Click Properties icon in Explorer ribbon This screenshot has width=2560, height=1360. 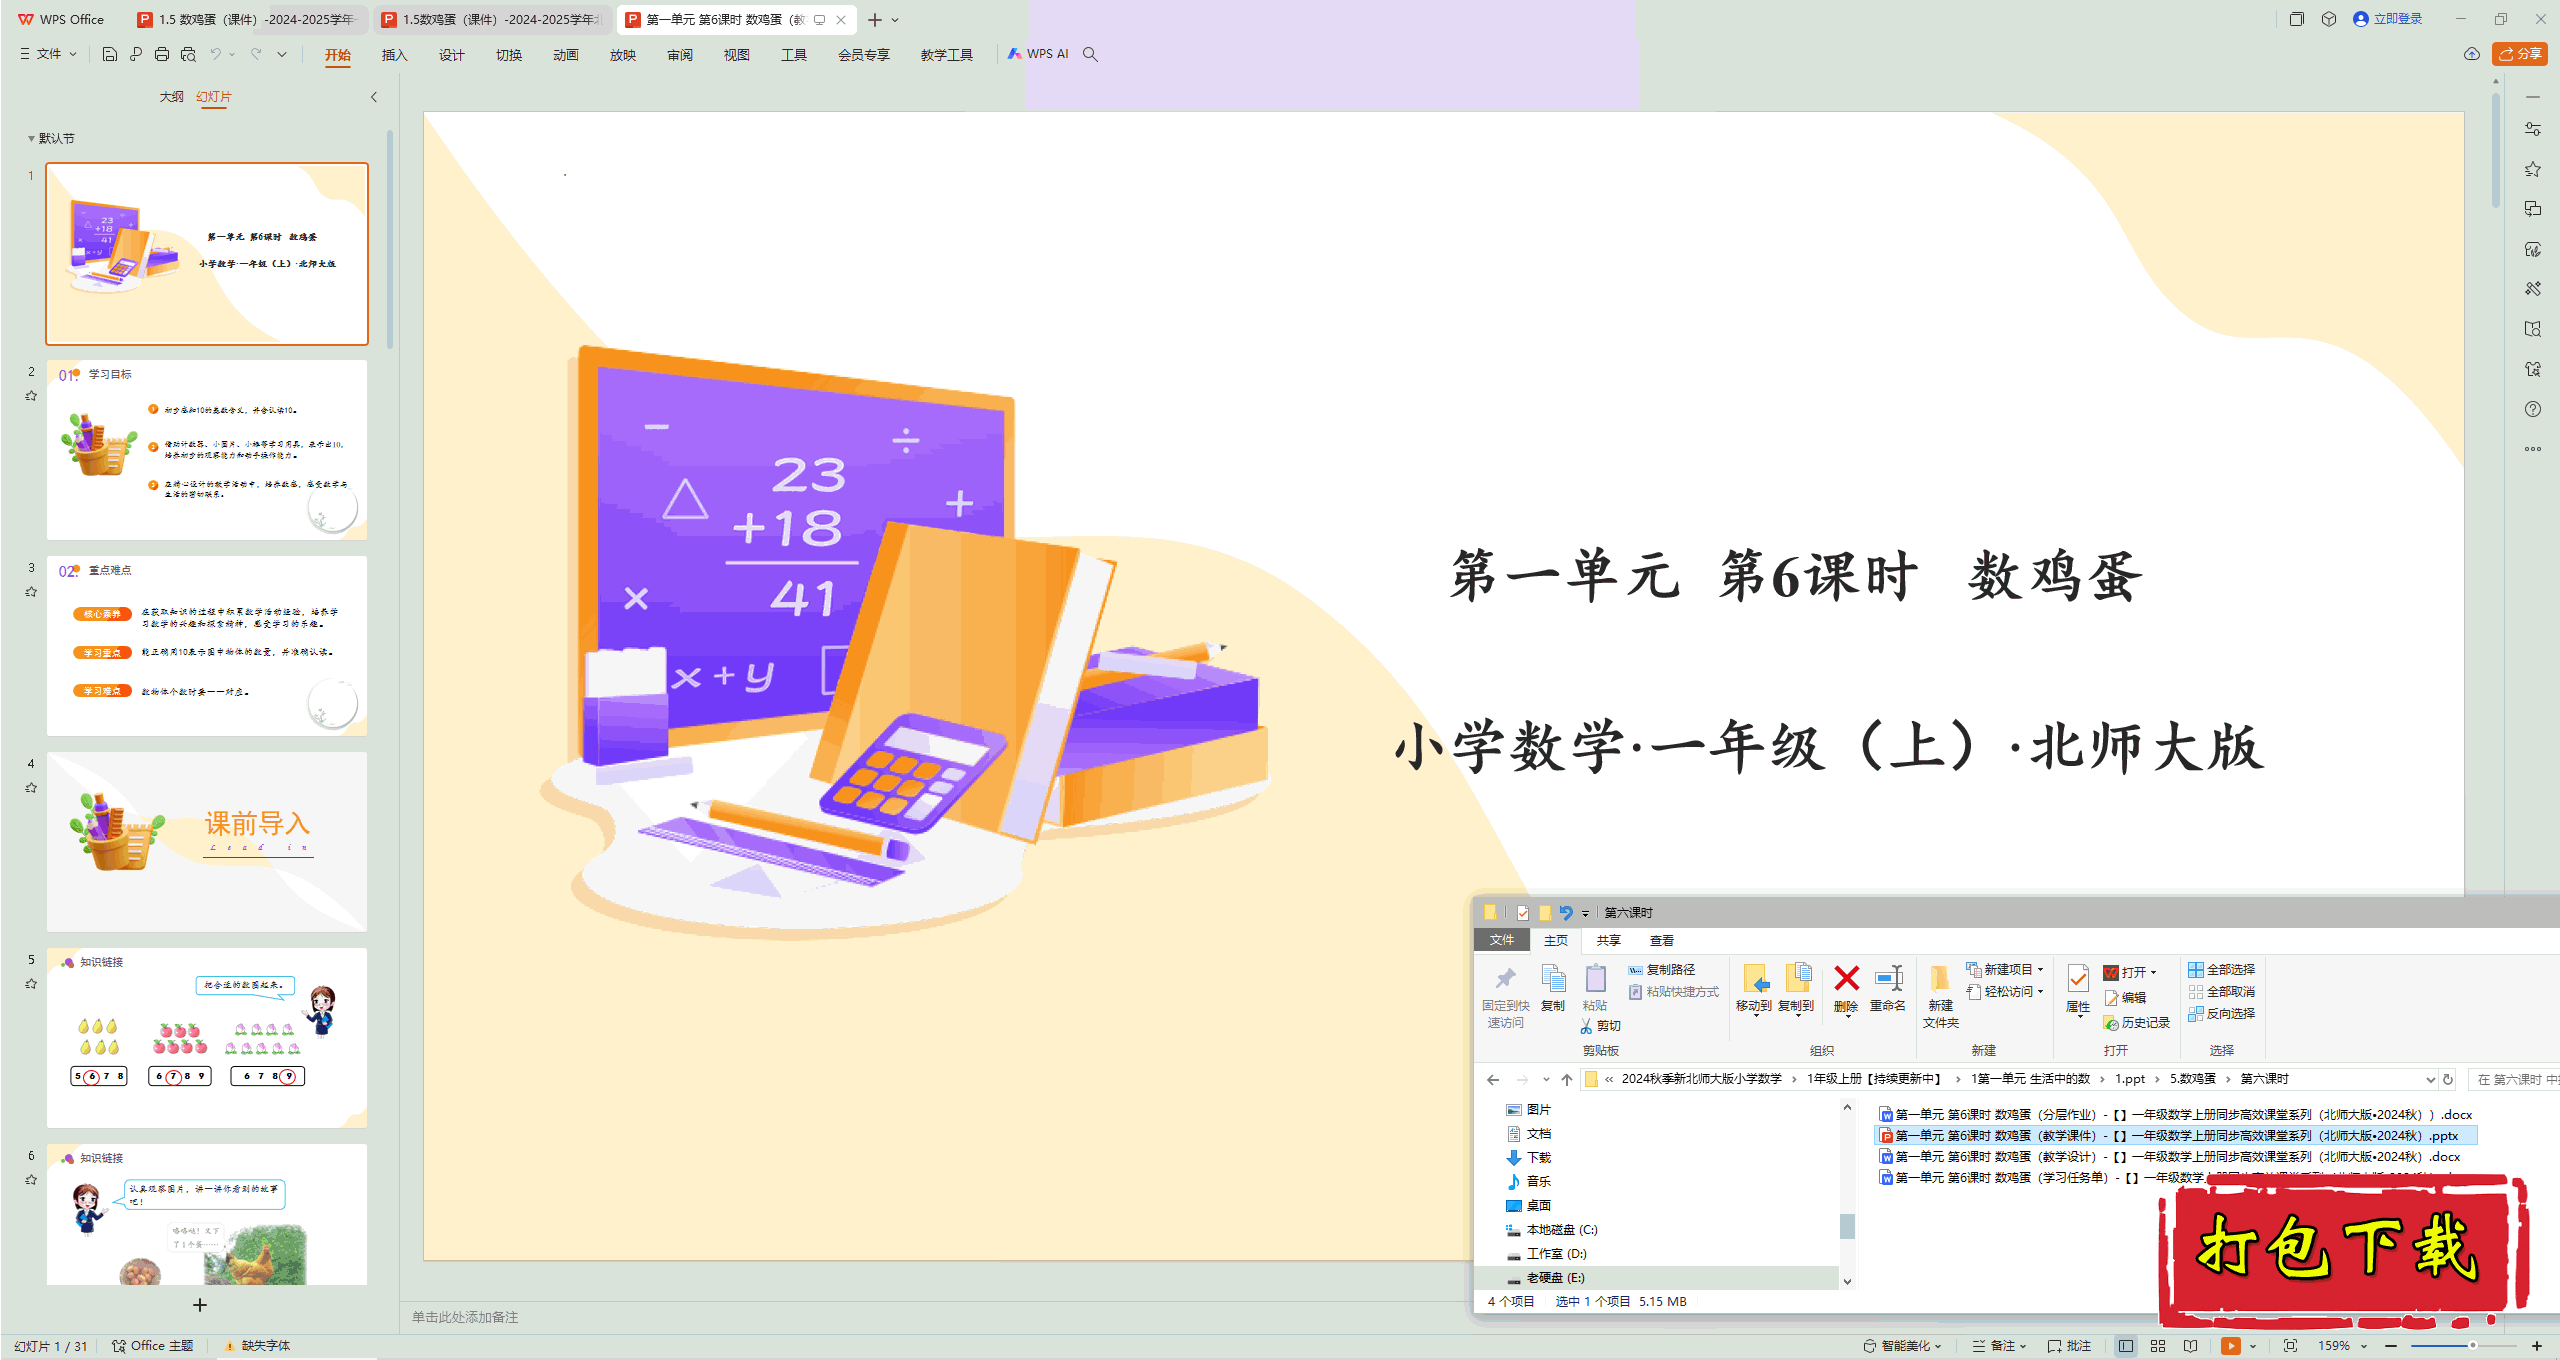[x=2078, y=988]
